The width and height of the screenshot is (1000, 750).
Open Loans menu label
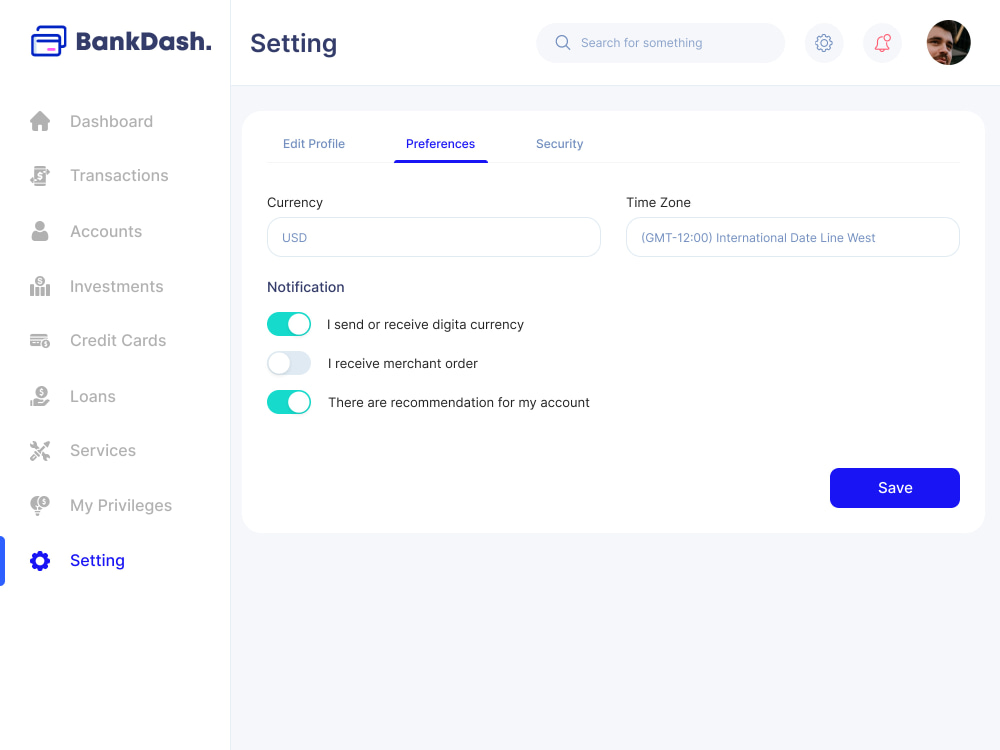(x=92, y=396)
